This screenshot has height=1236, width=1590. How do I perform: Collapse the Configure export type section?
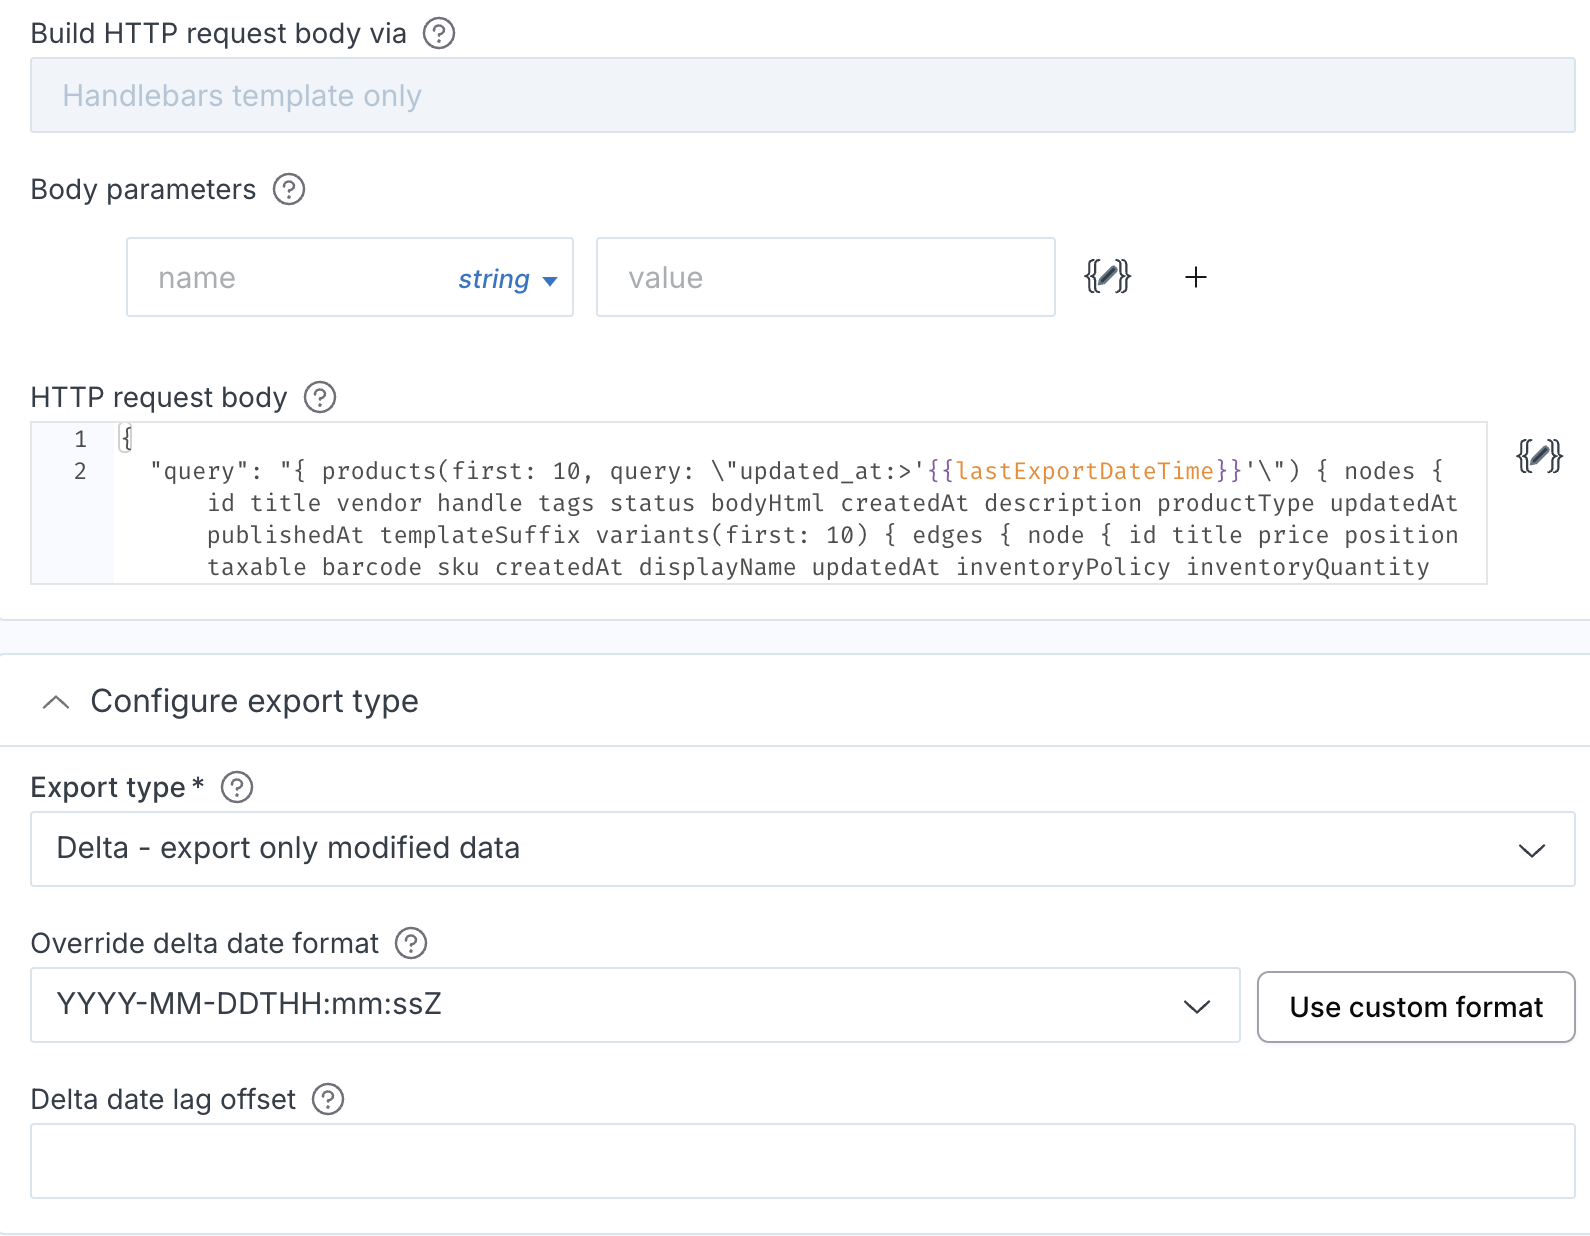pos(56,702)
